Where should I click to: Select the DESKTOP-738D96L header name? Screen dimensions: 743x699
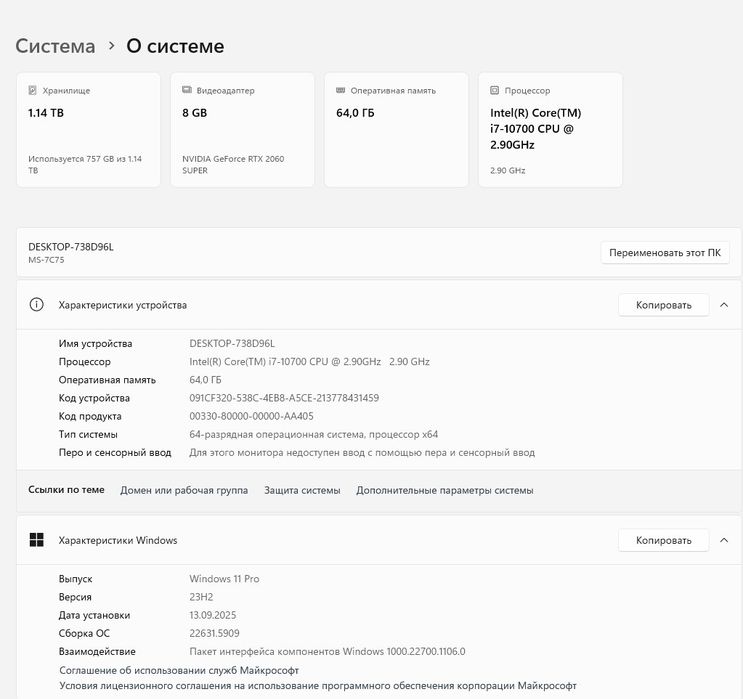point(71,247)
